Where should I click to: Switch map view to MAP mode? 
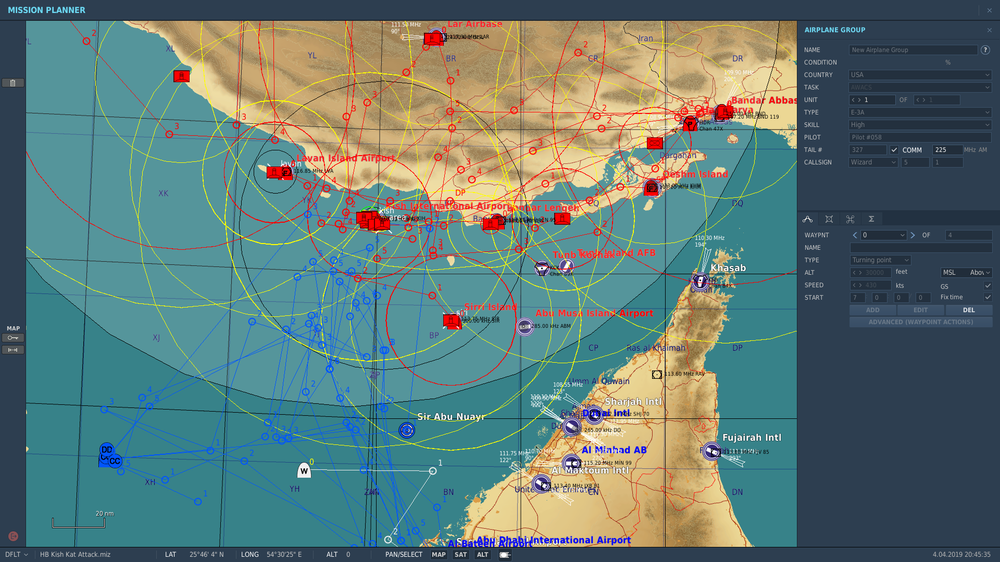pyautogui.click(x=439, y=555)
